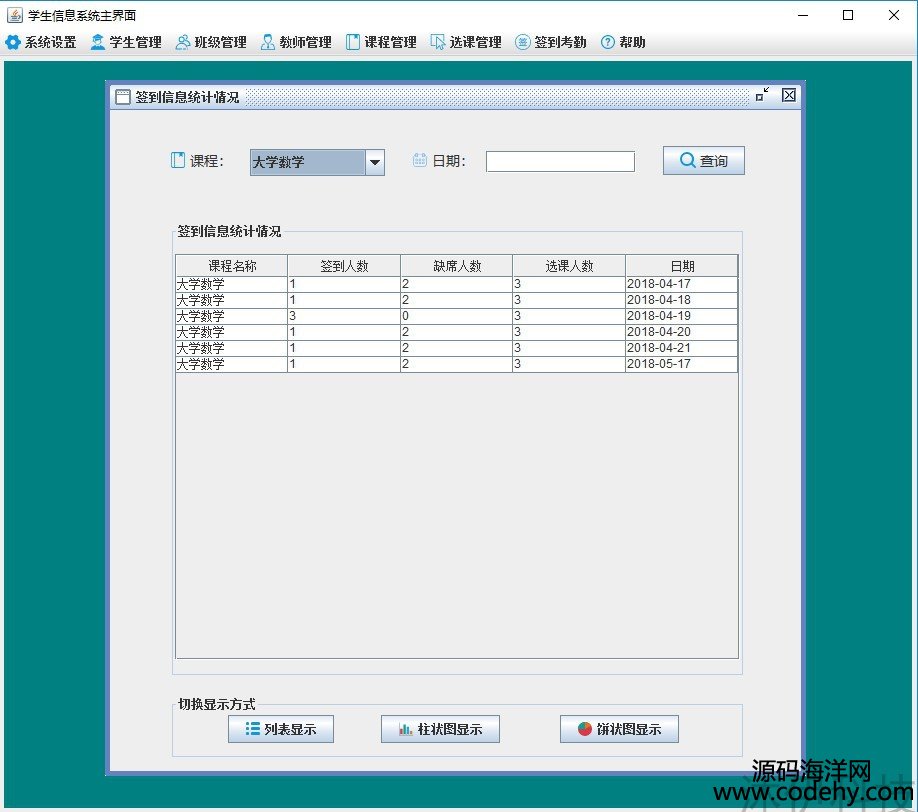Click 大学数学 in the 2018-04-17 row
Image resolution: width=918 pixels, height=812 pixels.
point(232,284)
